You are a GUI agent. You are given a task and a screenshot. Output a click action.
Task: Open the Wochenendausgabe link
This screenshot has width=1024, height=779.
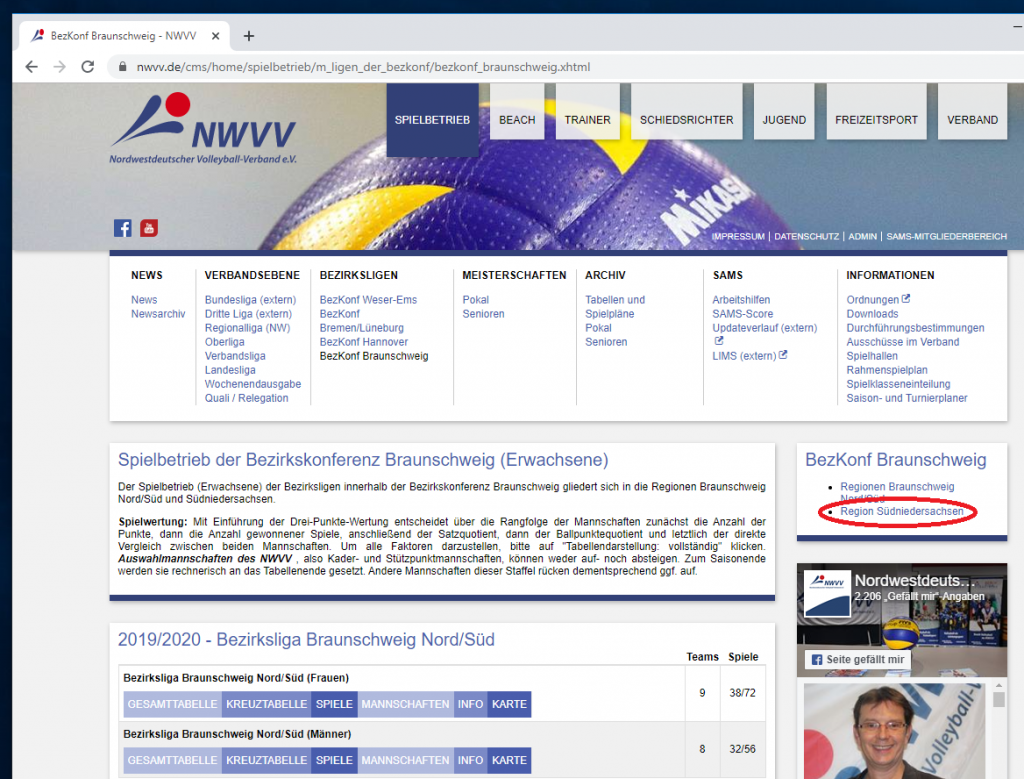(x=253, y=384)
